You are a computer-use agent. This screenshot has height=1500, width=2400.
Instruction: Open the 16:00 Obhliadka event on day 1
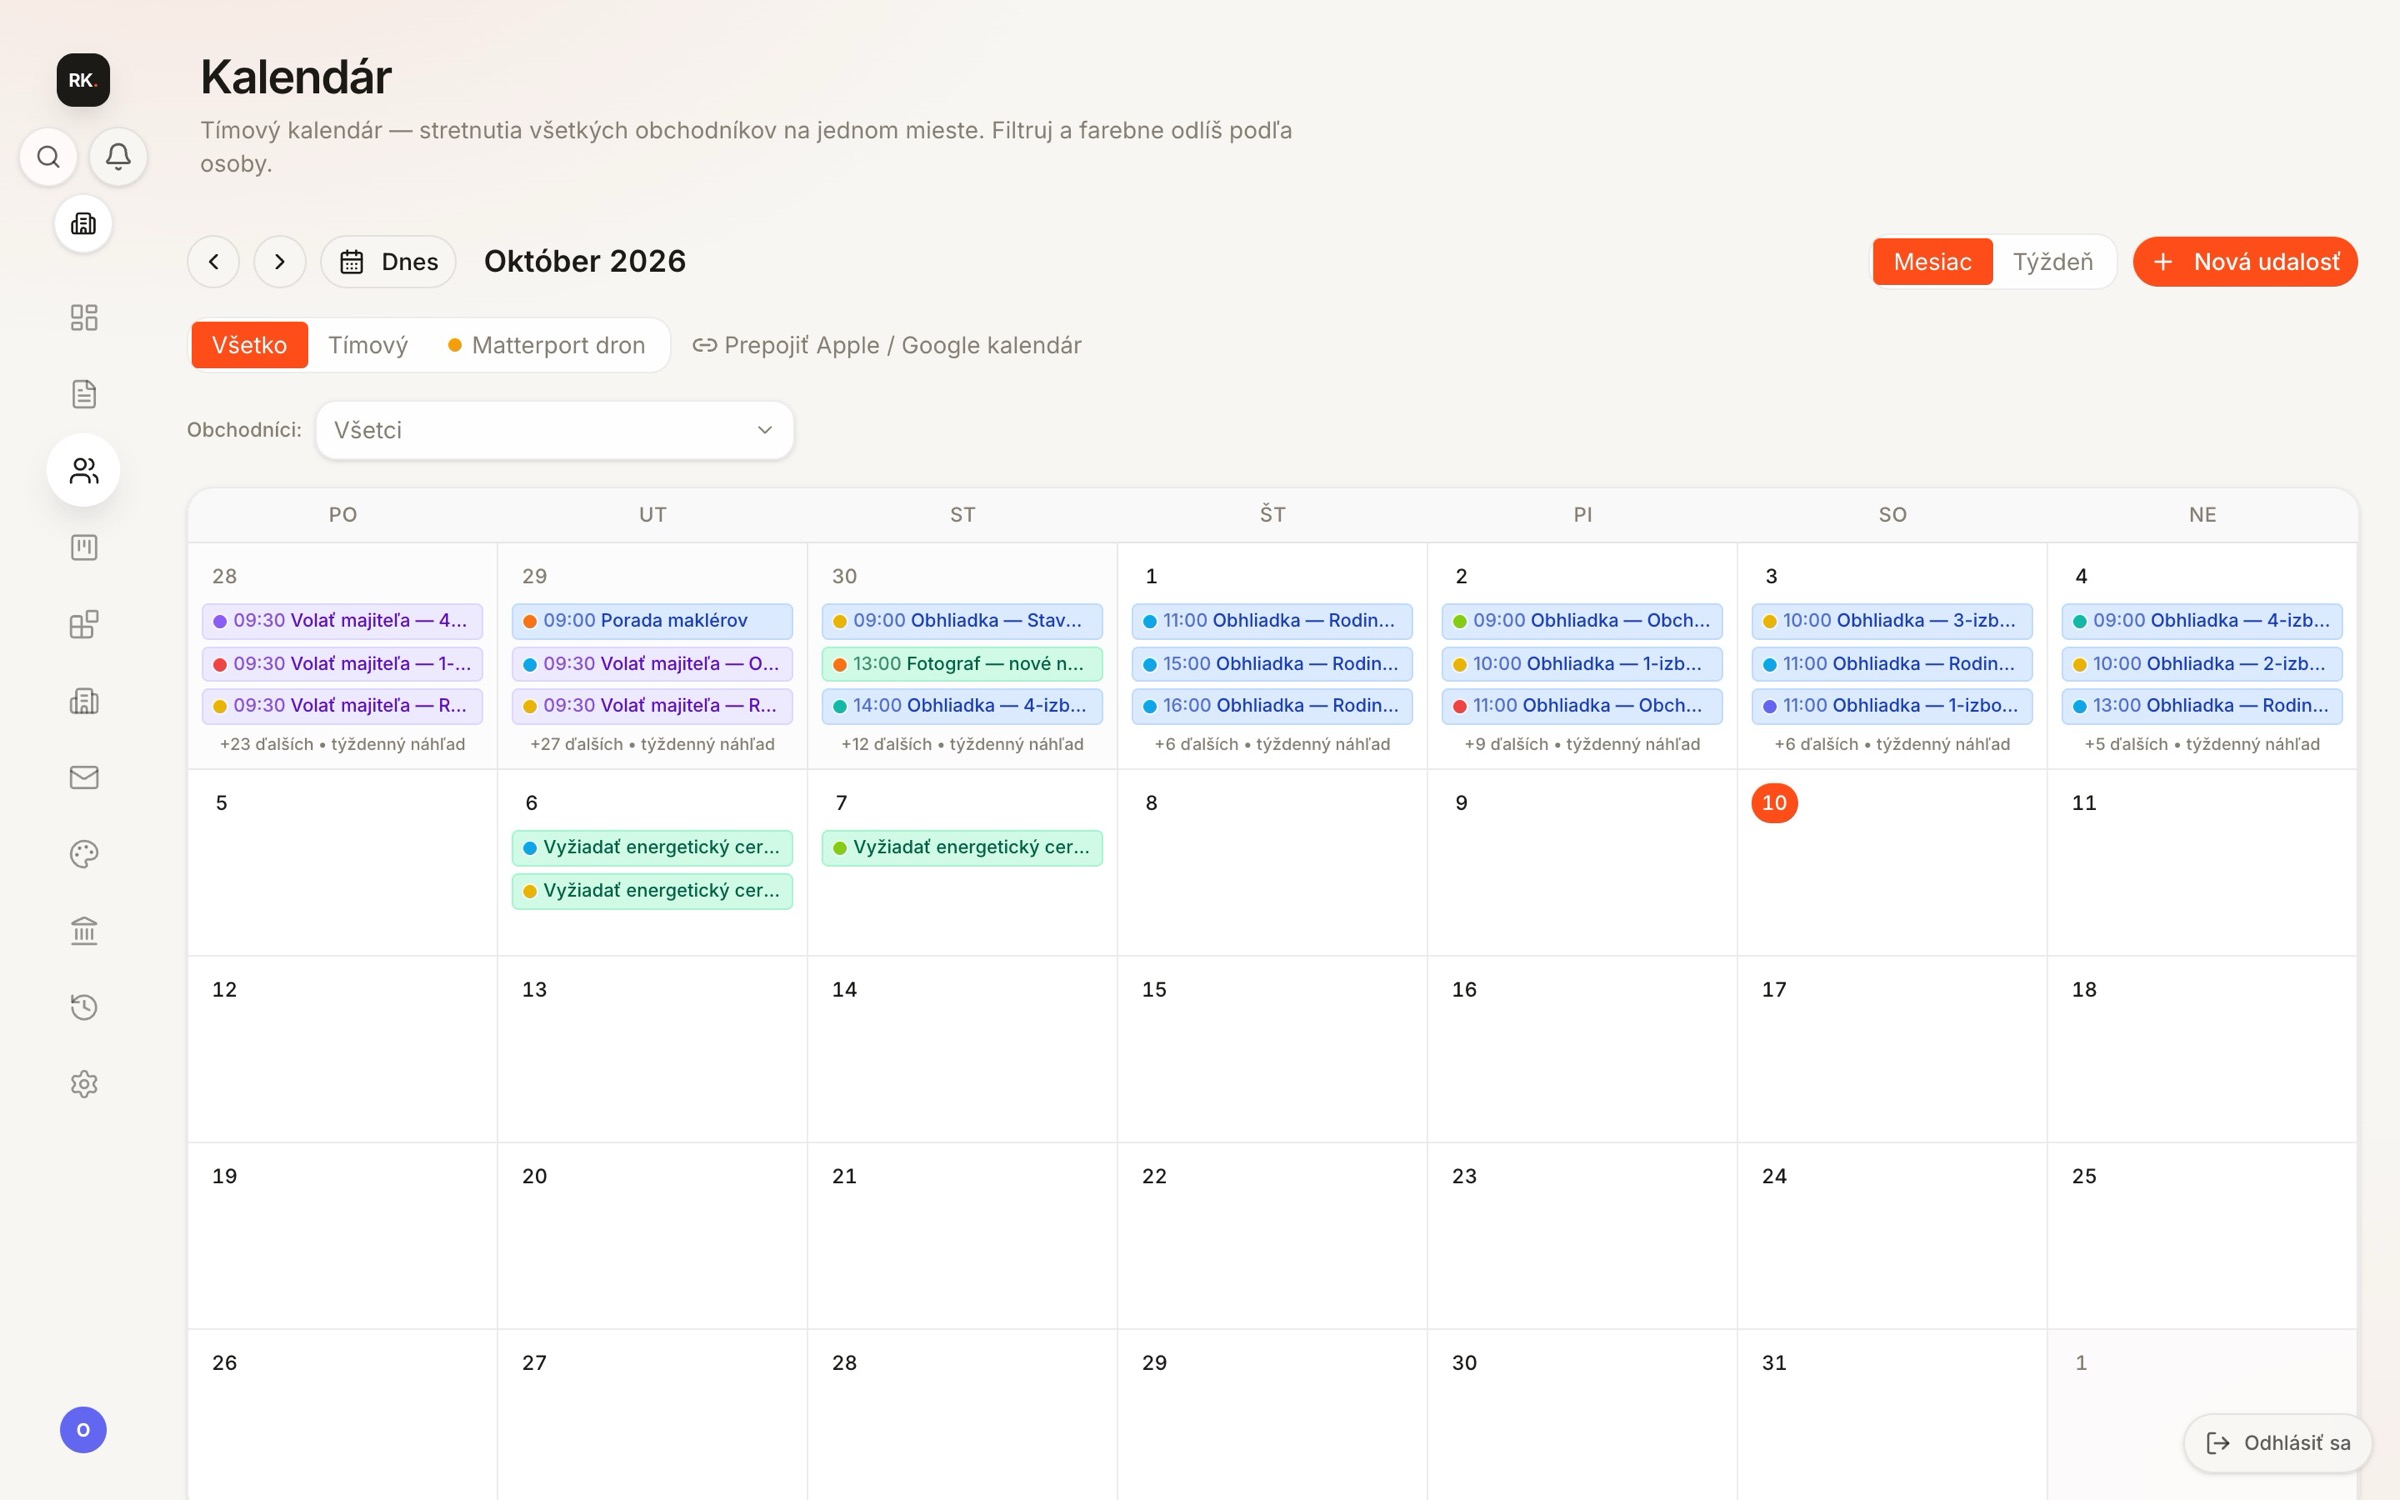click(x=1272, y=706)
